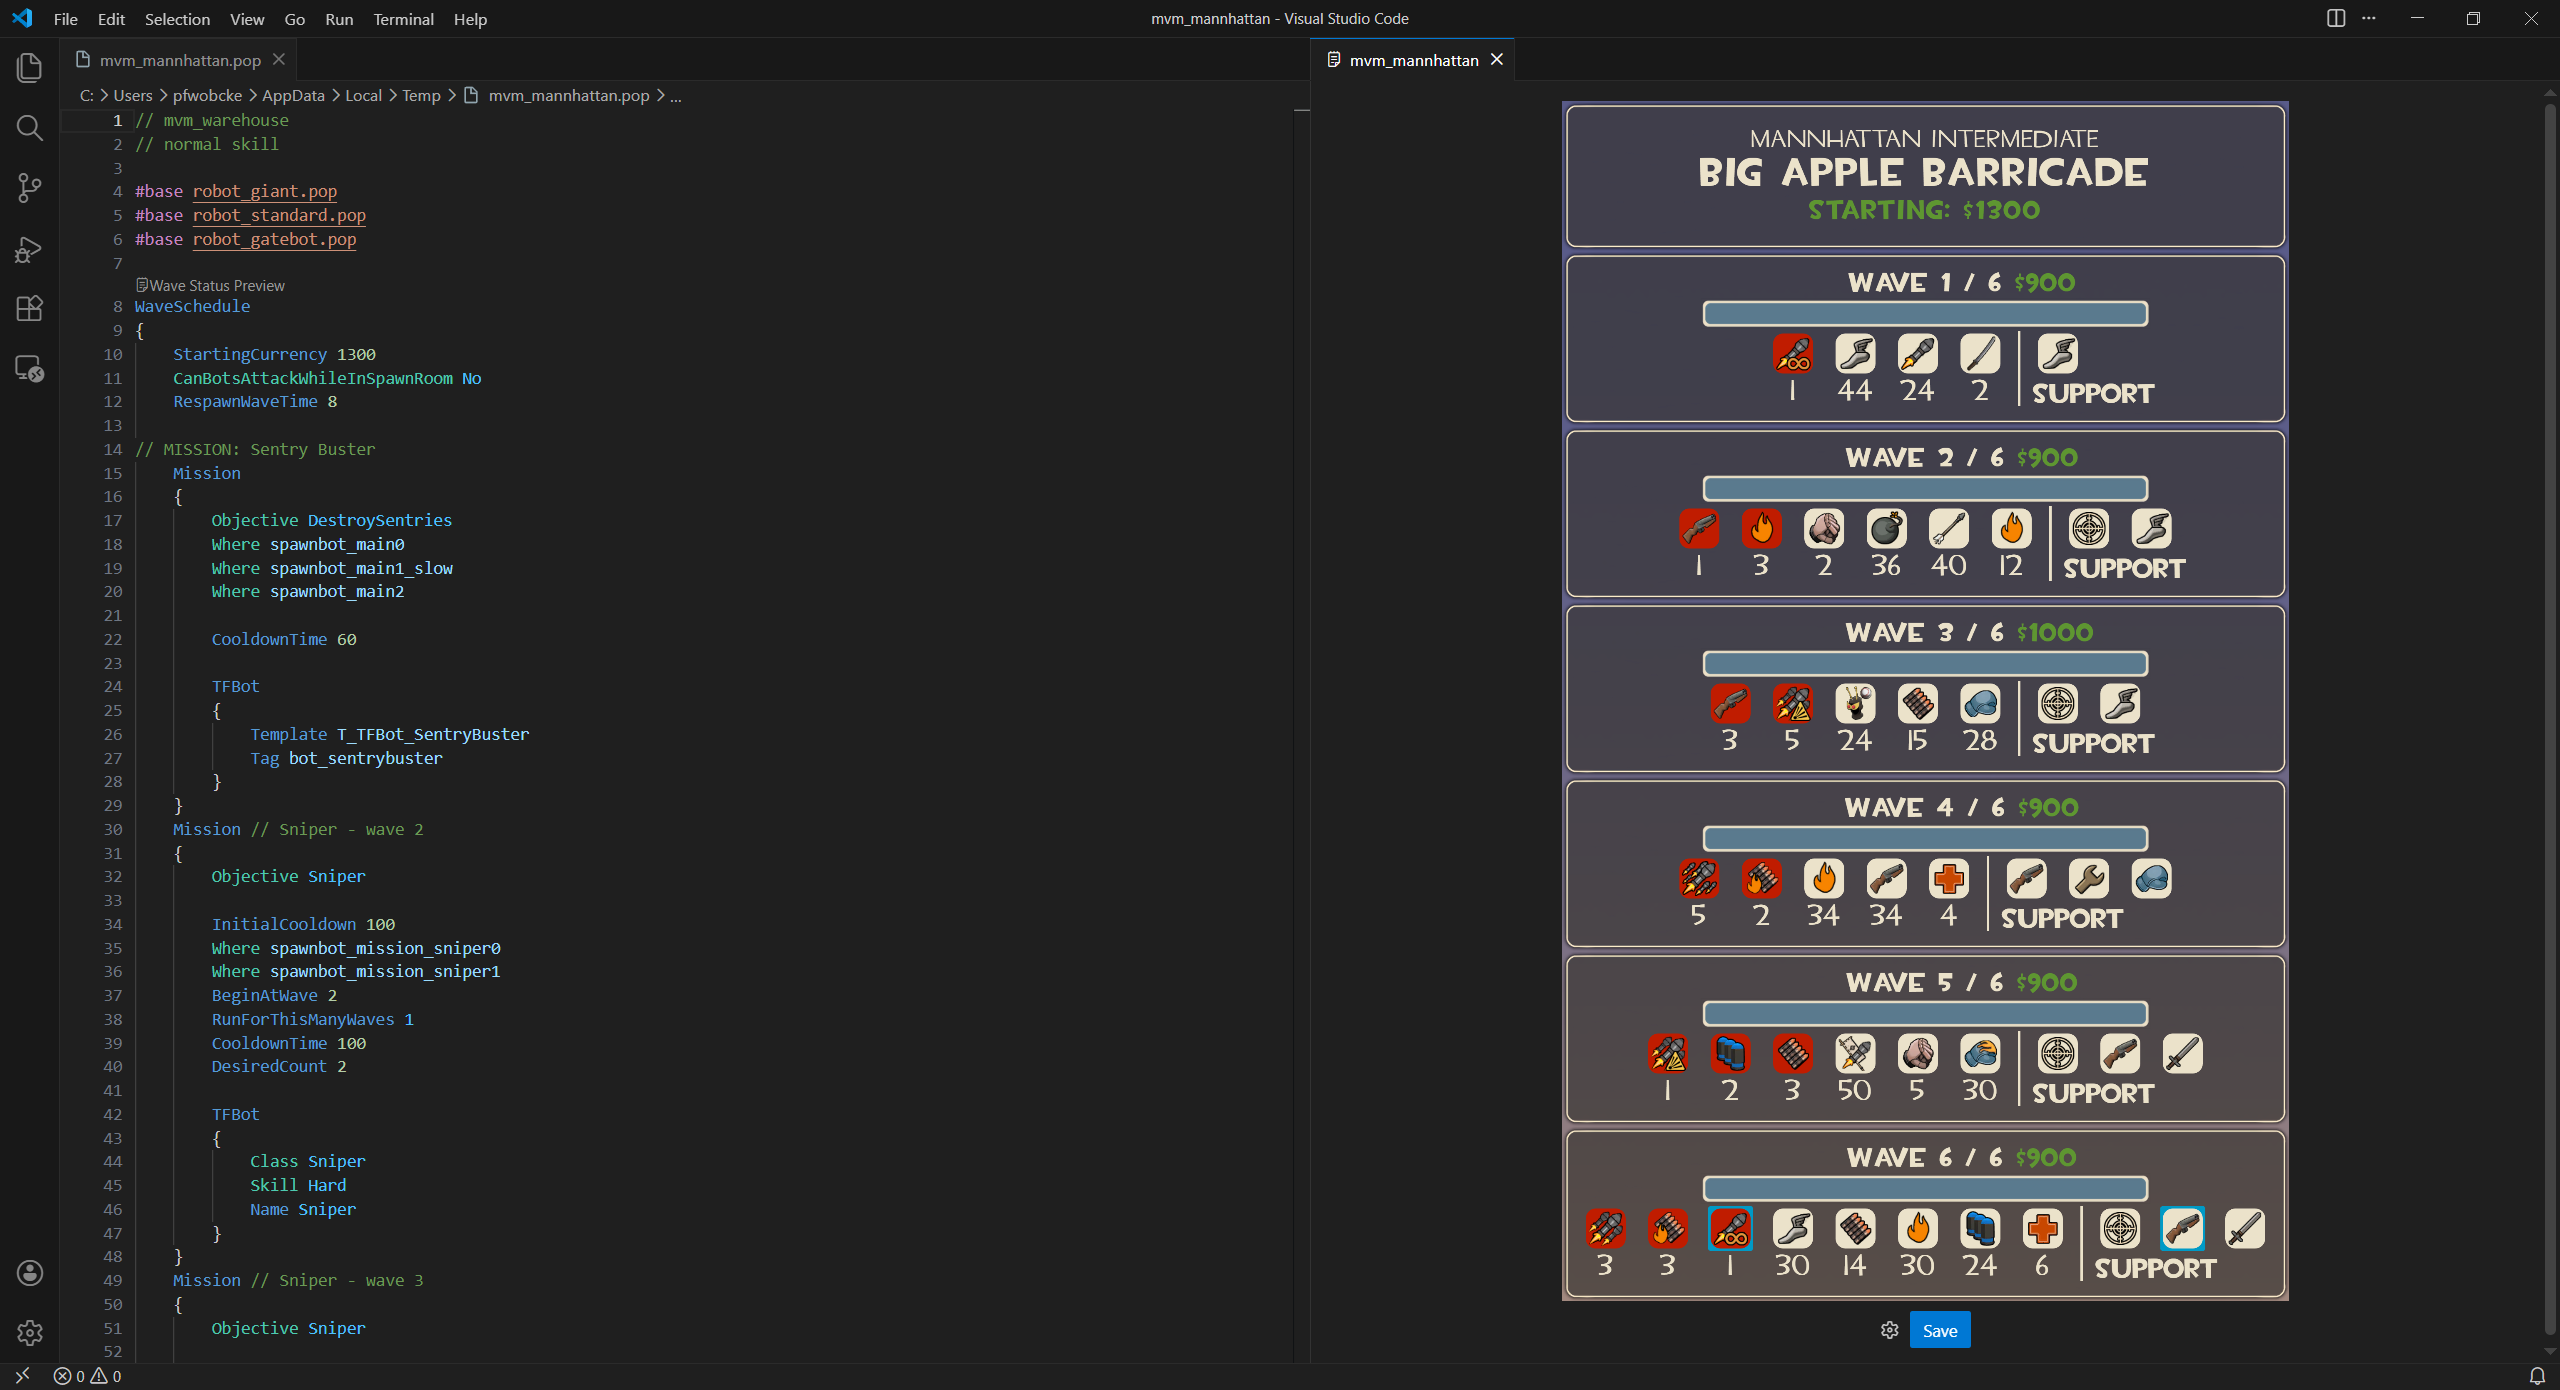The width and height of the screenshot is (2560, 1390).
Task: Open the Run and Debug view
Action: tap(29, 248)
